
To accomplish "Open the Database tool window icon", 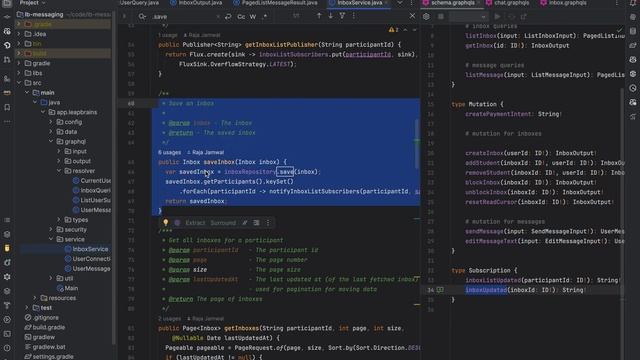I will click(x=633, y=31).
